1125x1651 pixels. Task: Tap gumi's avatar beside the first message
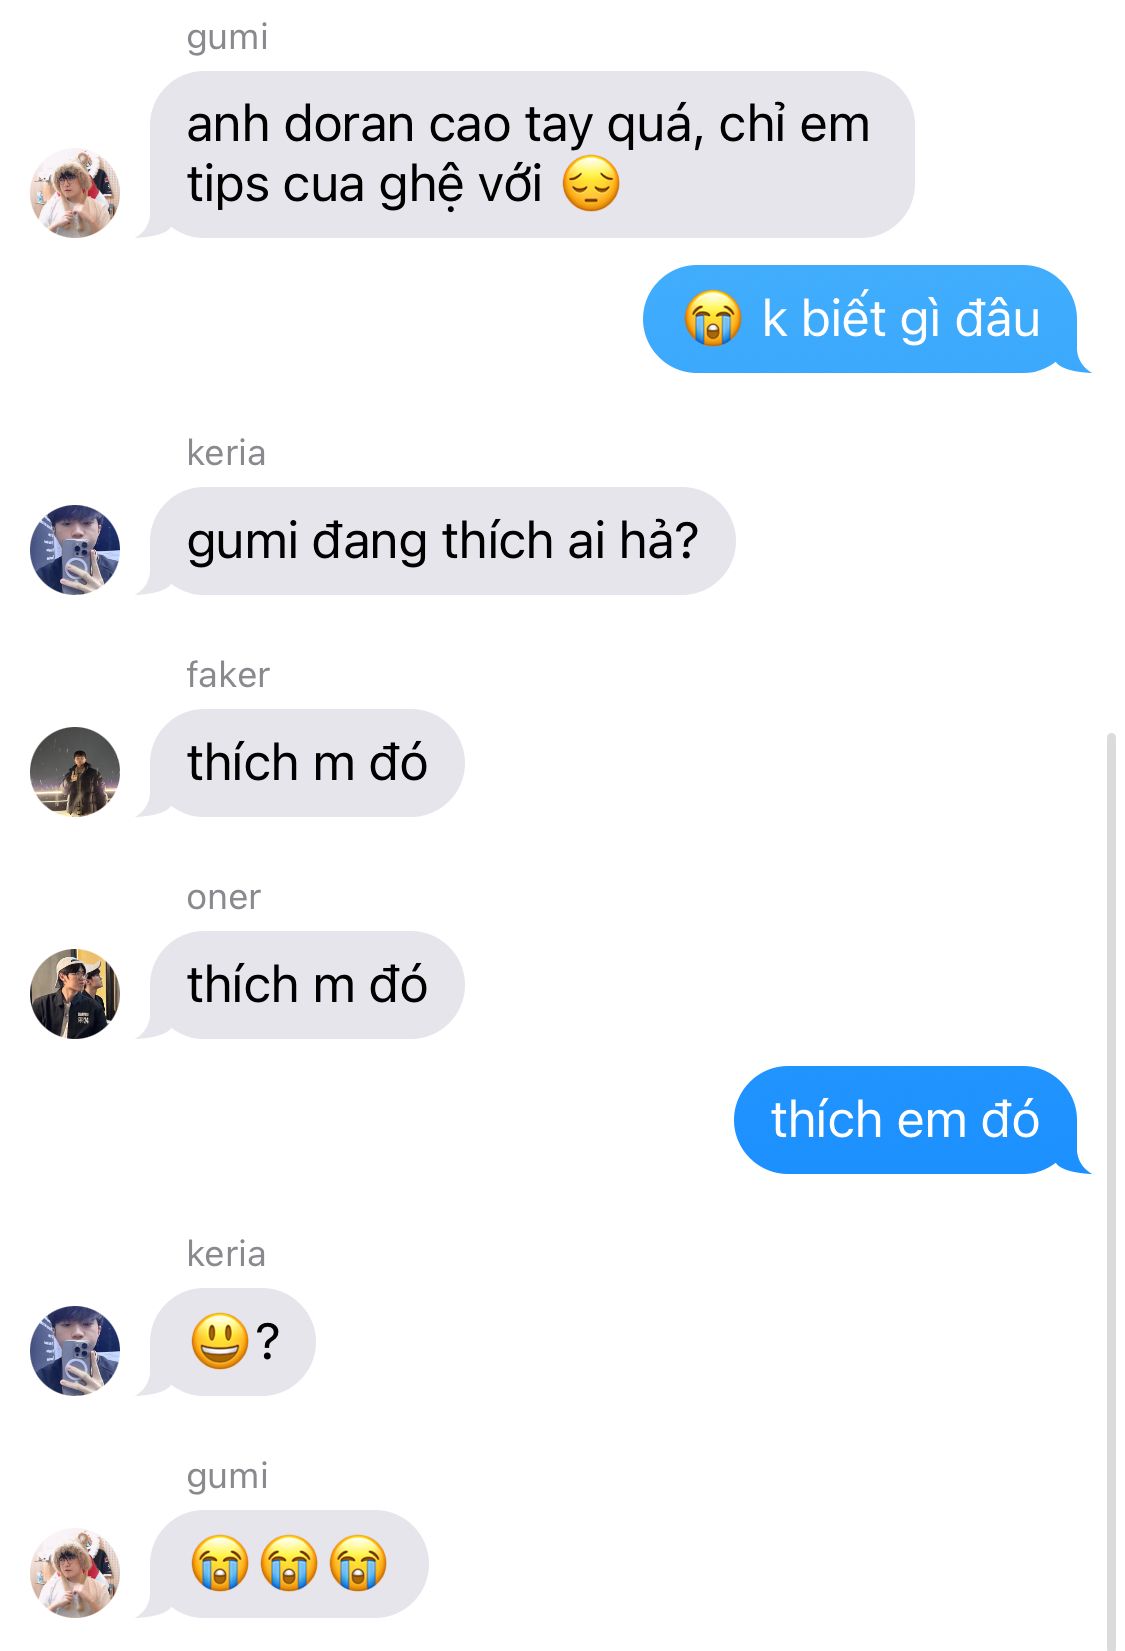(75, 193)
